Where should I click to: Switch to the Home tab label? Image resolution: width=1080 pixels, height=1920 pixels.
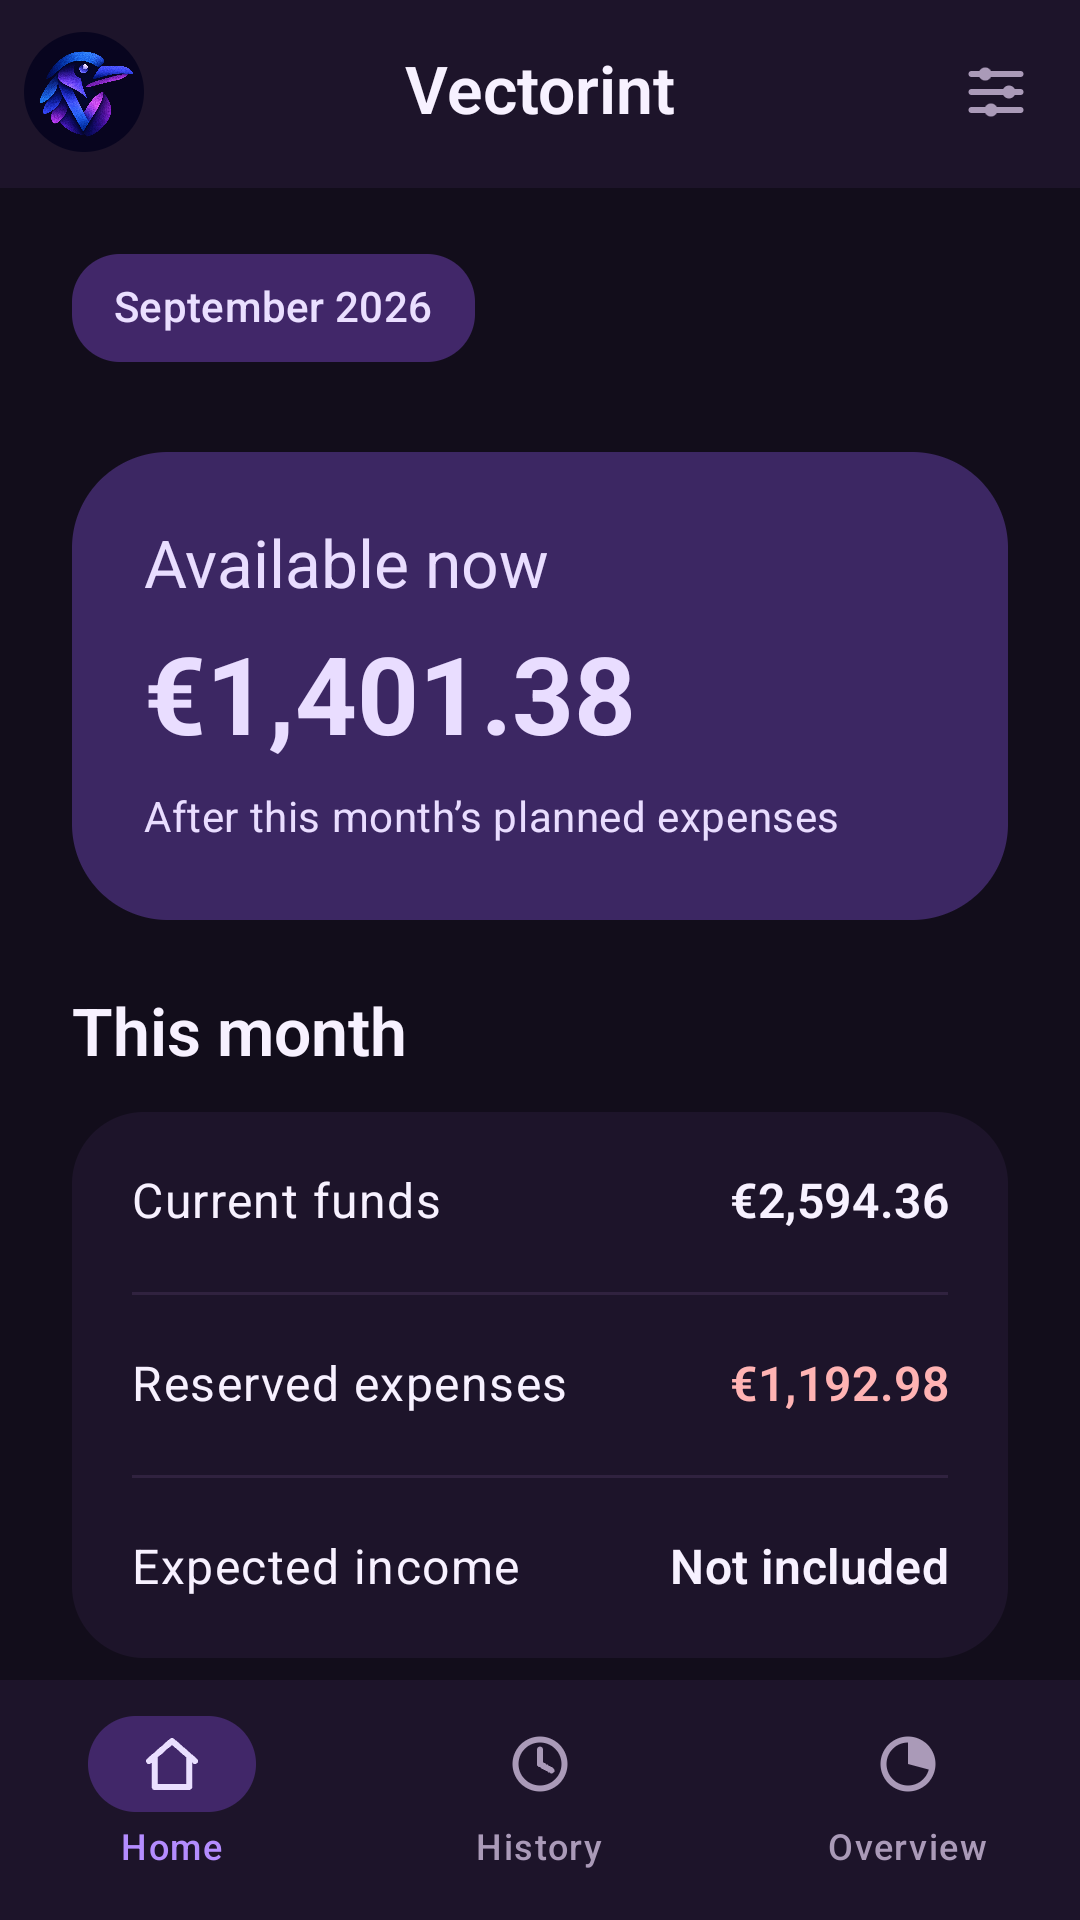pos(172,1848)
